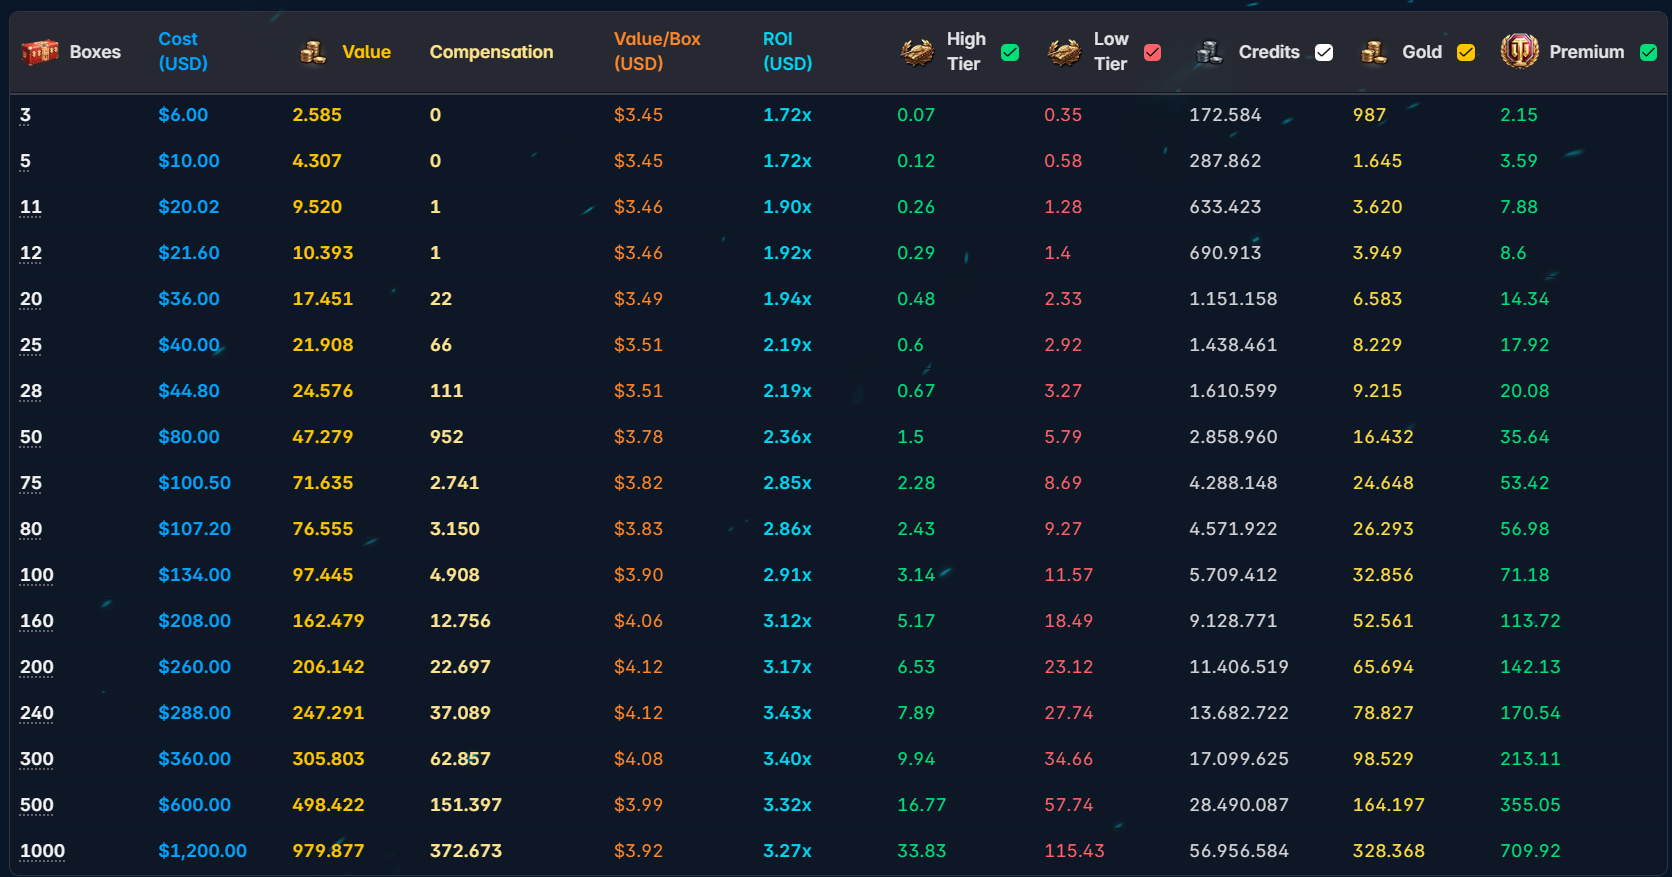Click the box count 20

31,299
